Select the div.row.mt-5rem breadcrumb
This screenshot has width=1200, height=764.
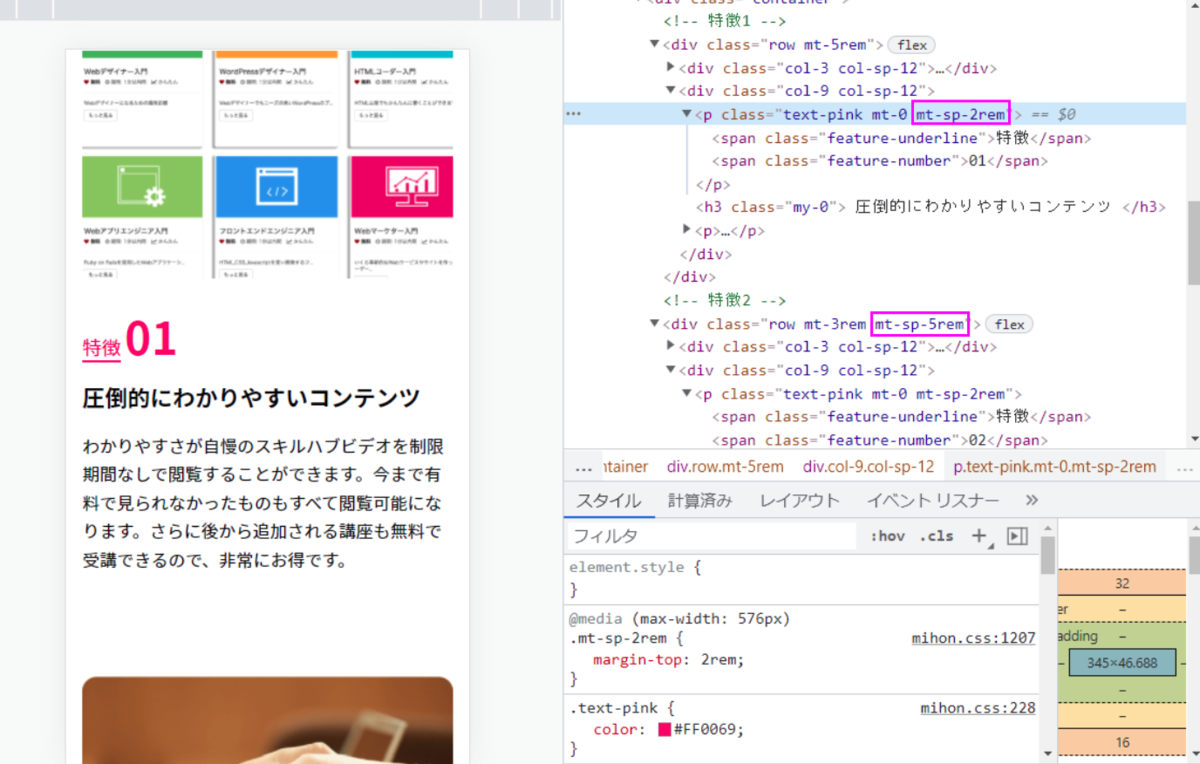point(725,466)
